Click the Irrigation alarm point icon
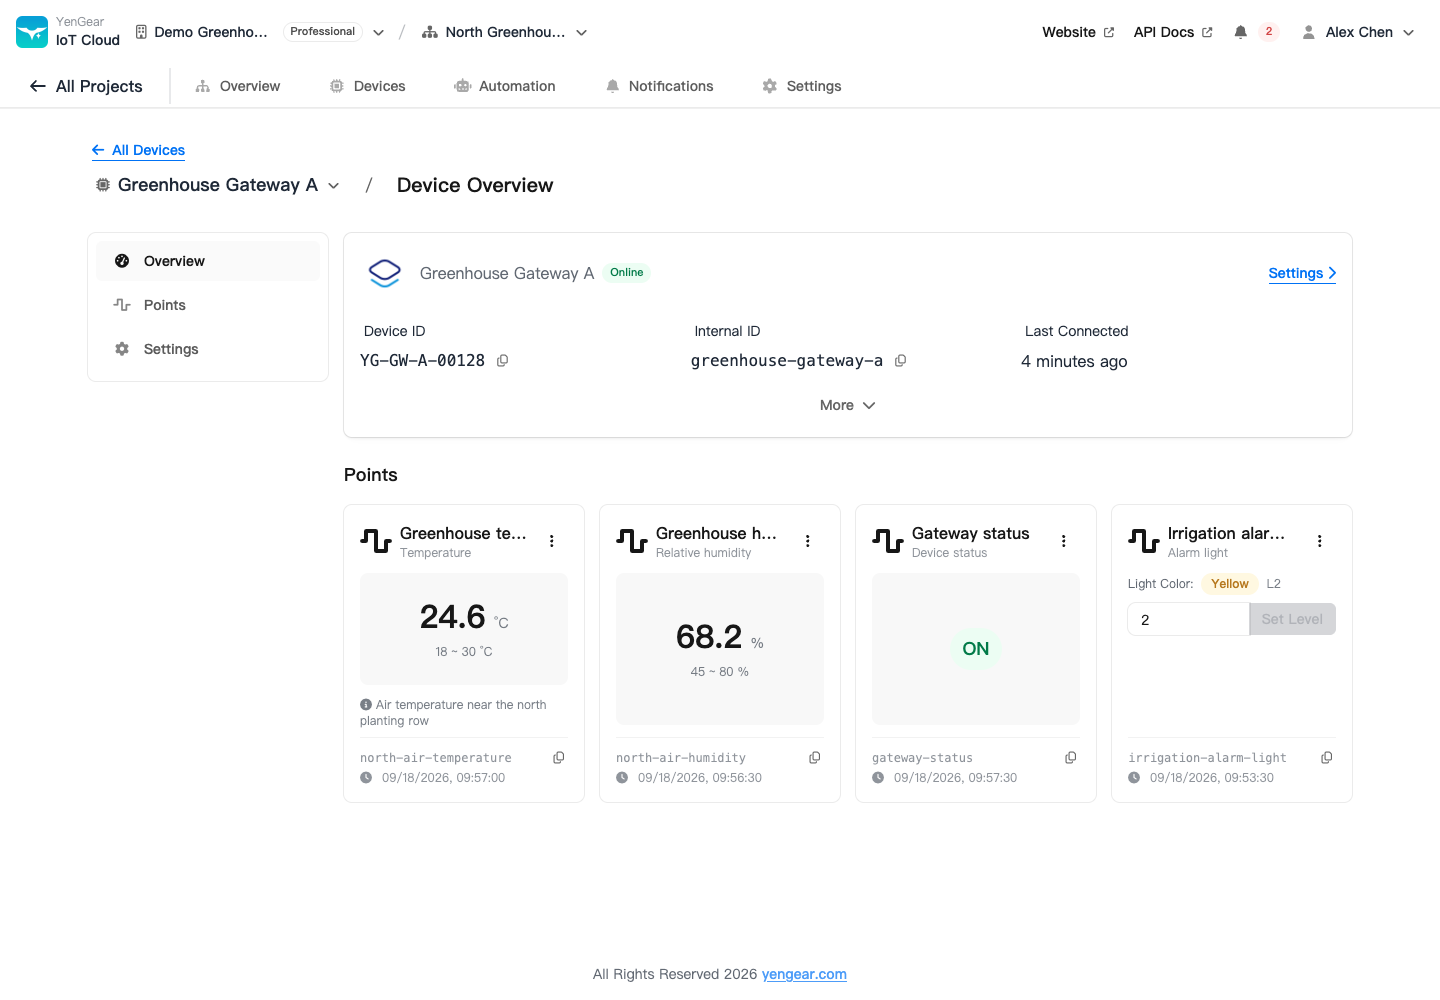Image resolution: width=1440 pixels, height=1000 pixels. 1144,541
